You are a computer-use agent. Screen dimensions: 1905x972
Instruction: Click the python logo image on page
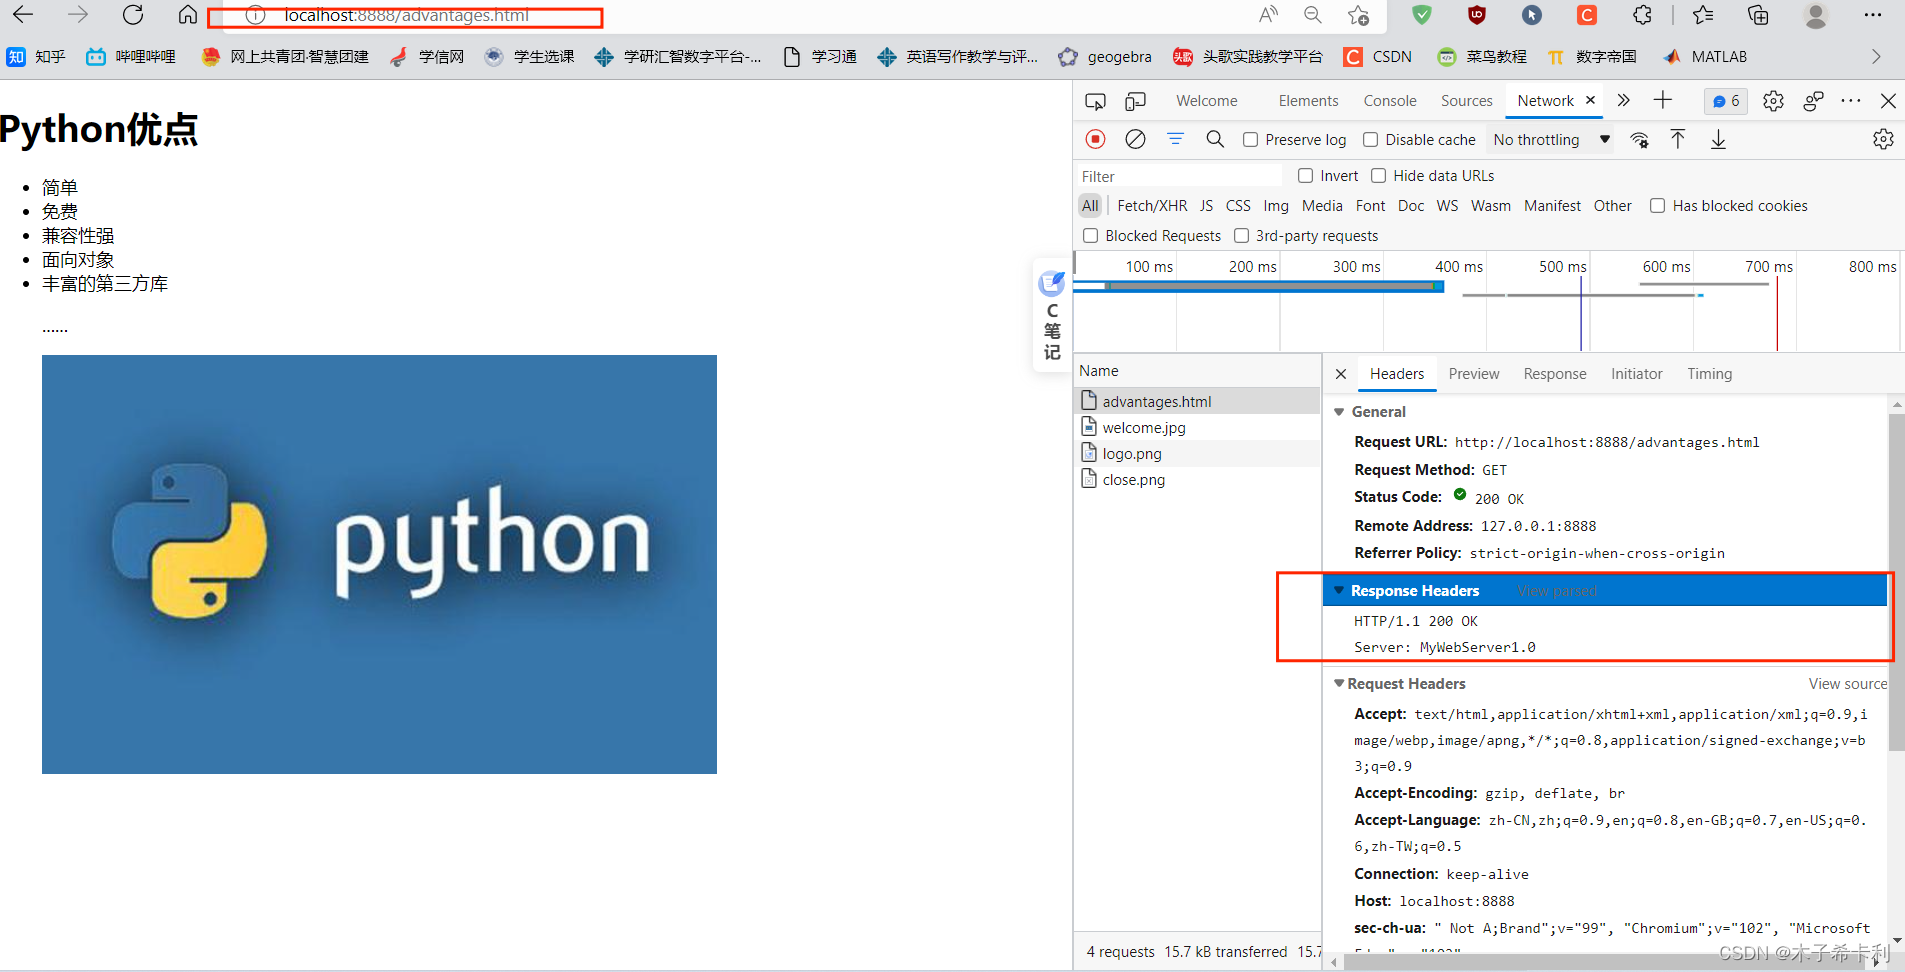(x=379, y=564)
